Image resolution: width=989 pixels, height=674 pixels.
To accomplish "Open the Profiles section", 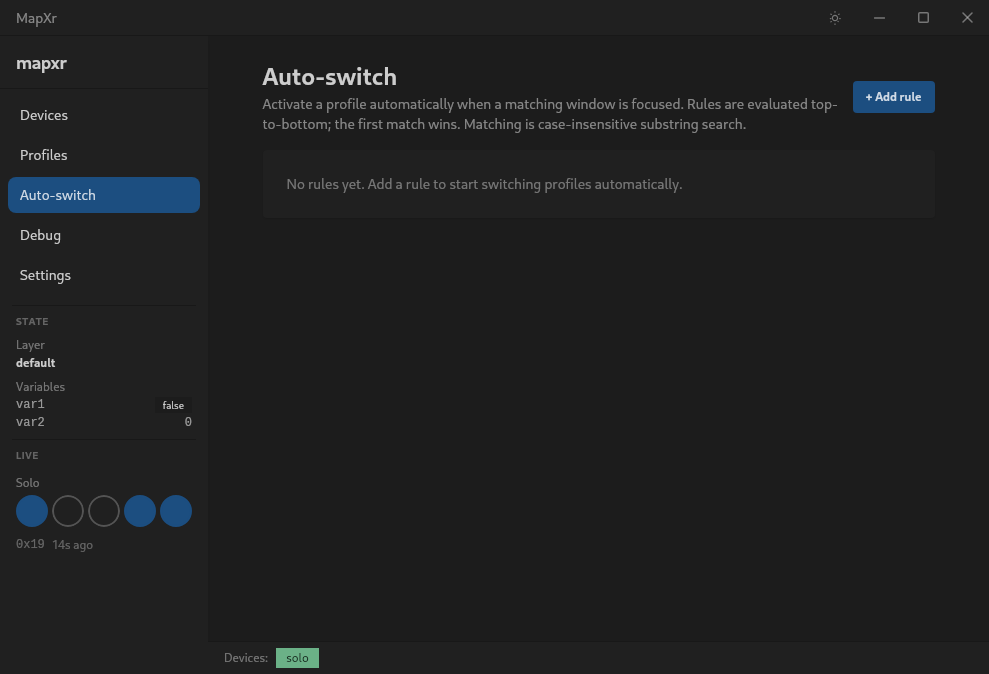I will click(43, 155).
